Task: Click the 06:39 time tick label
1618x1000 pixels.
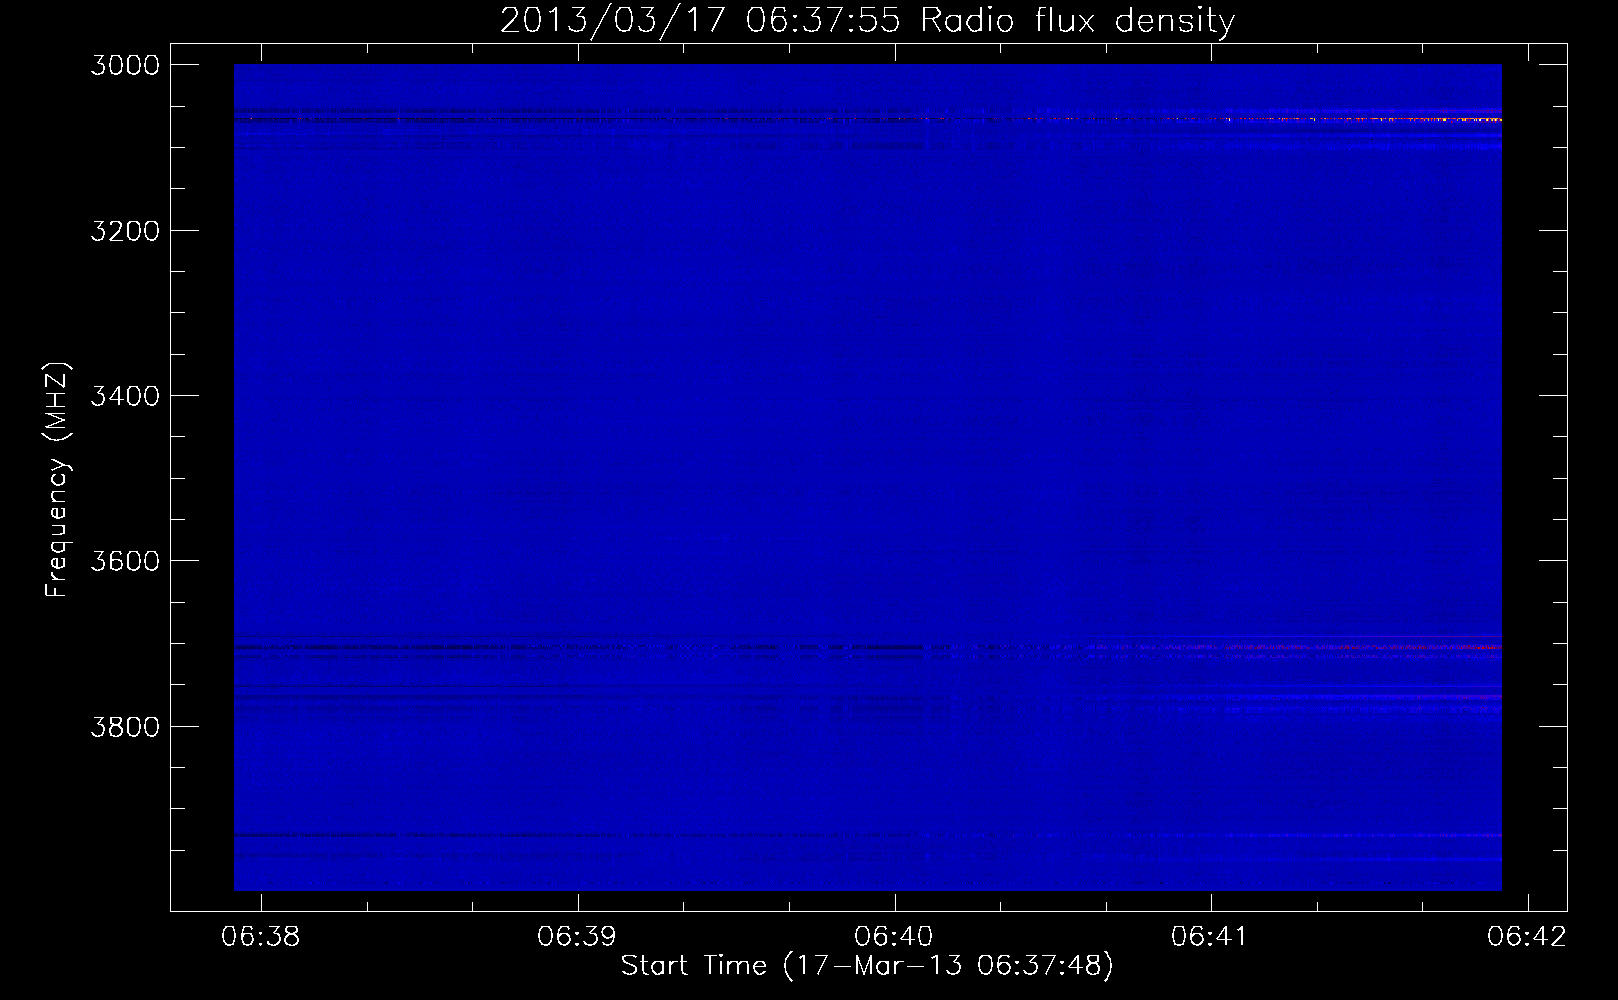Action: tap(577, 936)
